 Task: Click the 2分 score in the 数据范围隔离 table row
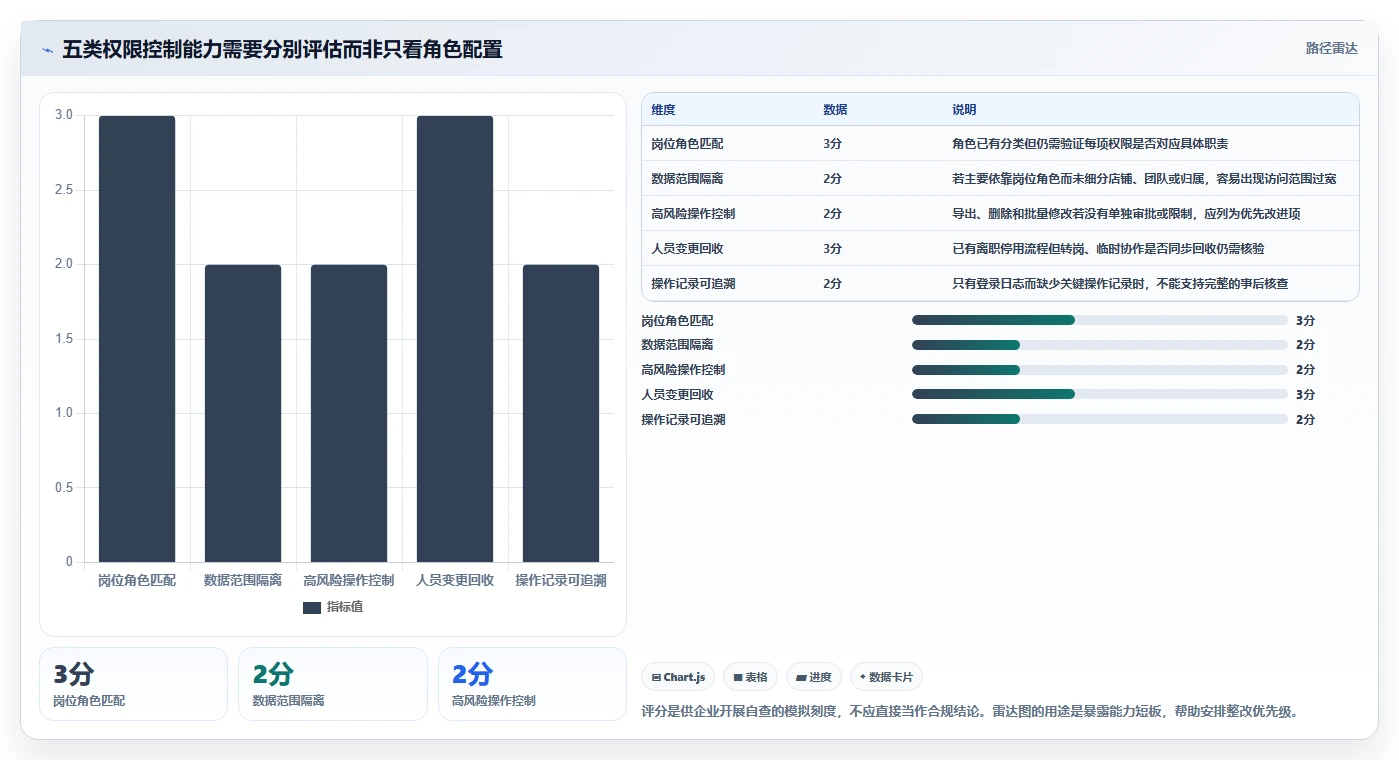click(832, 179)
